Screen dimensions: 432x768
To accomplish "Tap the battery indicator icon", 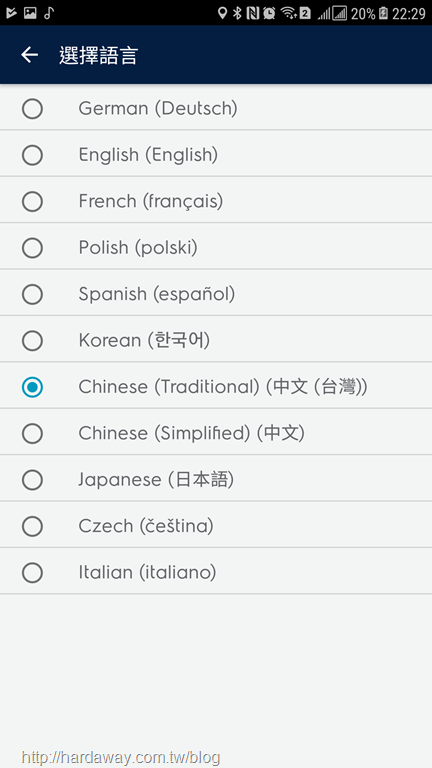I will coord(384,13).
